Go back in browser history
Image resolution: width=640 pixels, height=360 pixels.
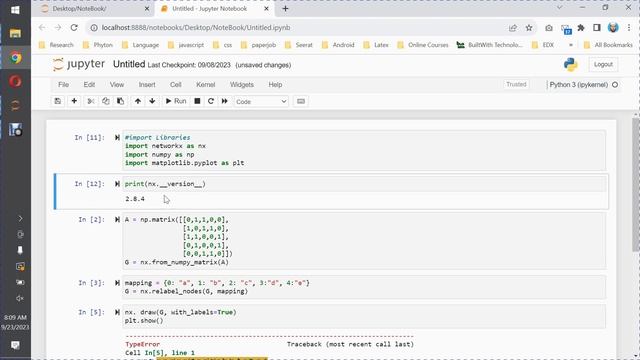[42, 28]
